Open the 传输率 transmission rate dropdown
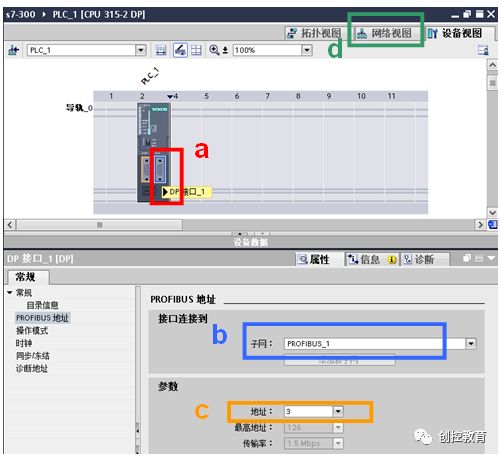 coord(338,443)
